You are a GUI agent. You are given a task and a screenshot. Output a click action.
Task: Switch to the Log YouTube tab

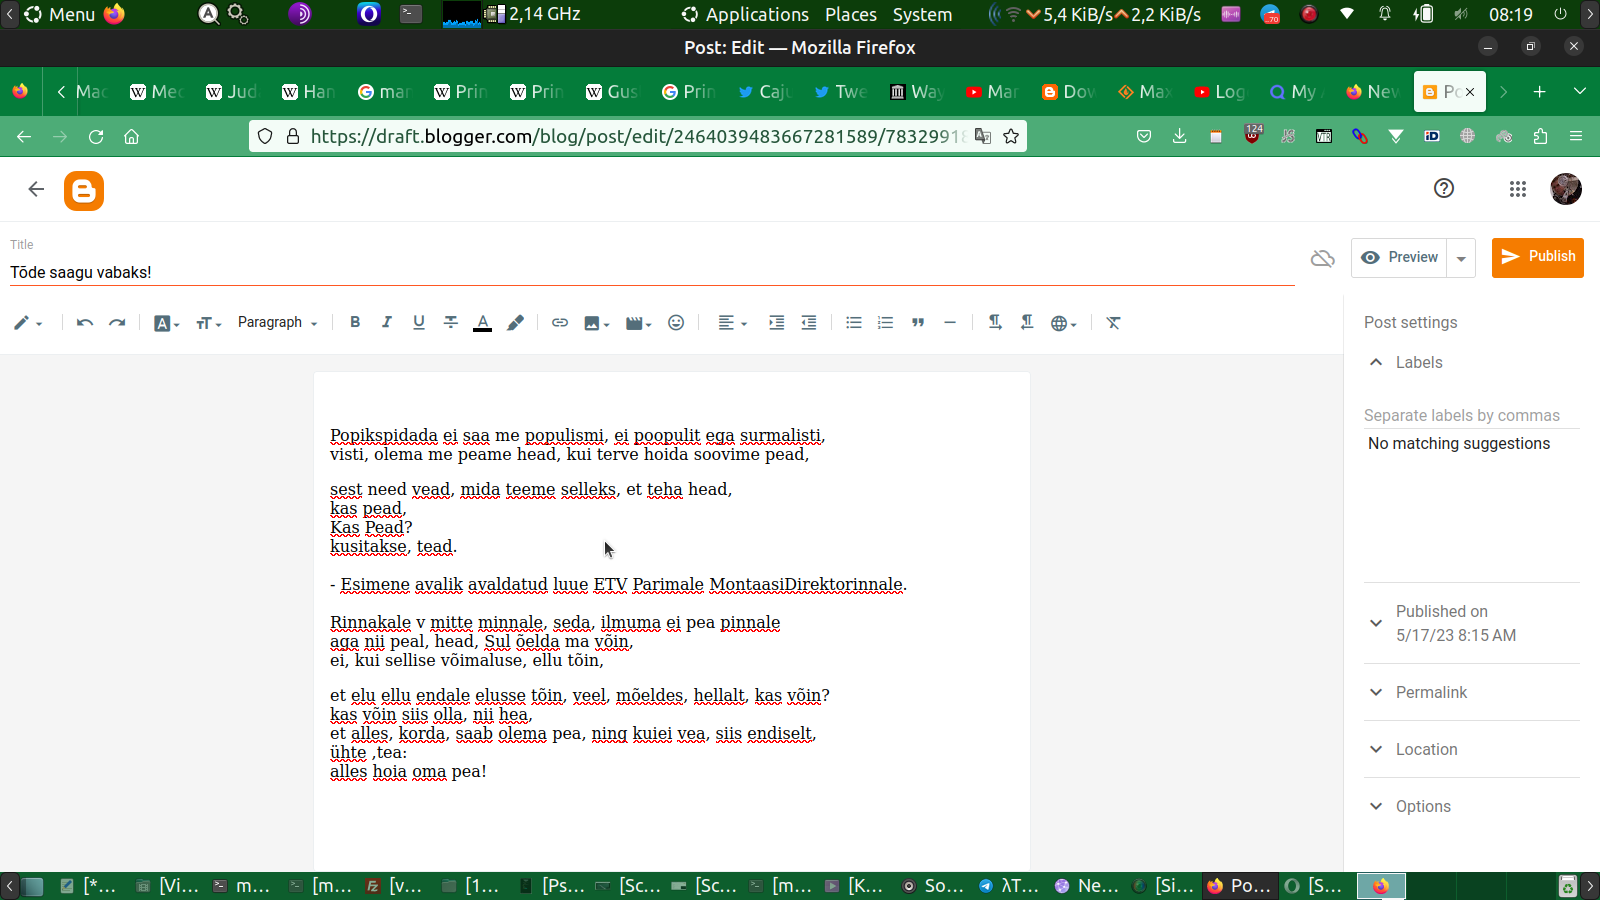pos(1219,92)
